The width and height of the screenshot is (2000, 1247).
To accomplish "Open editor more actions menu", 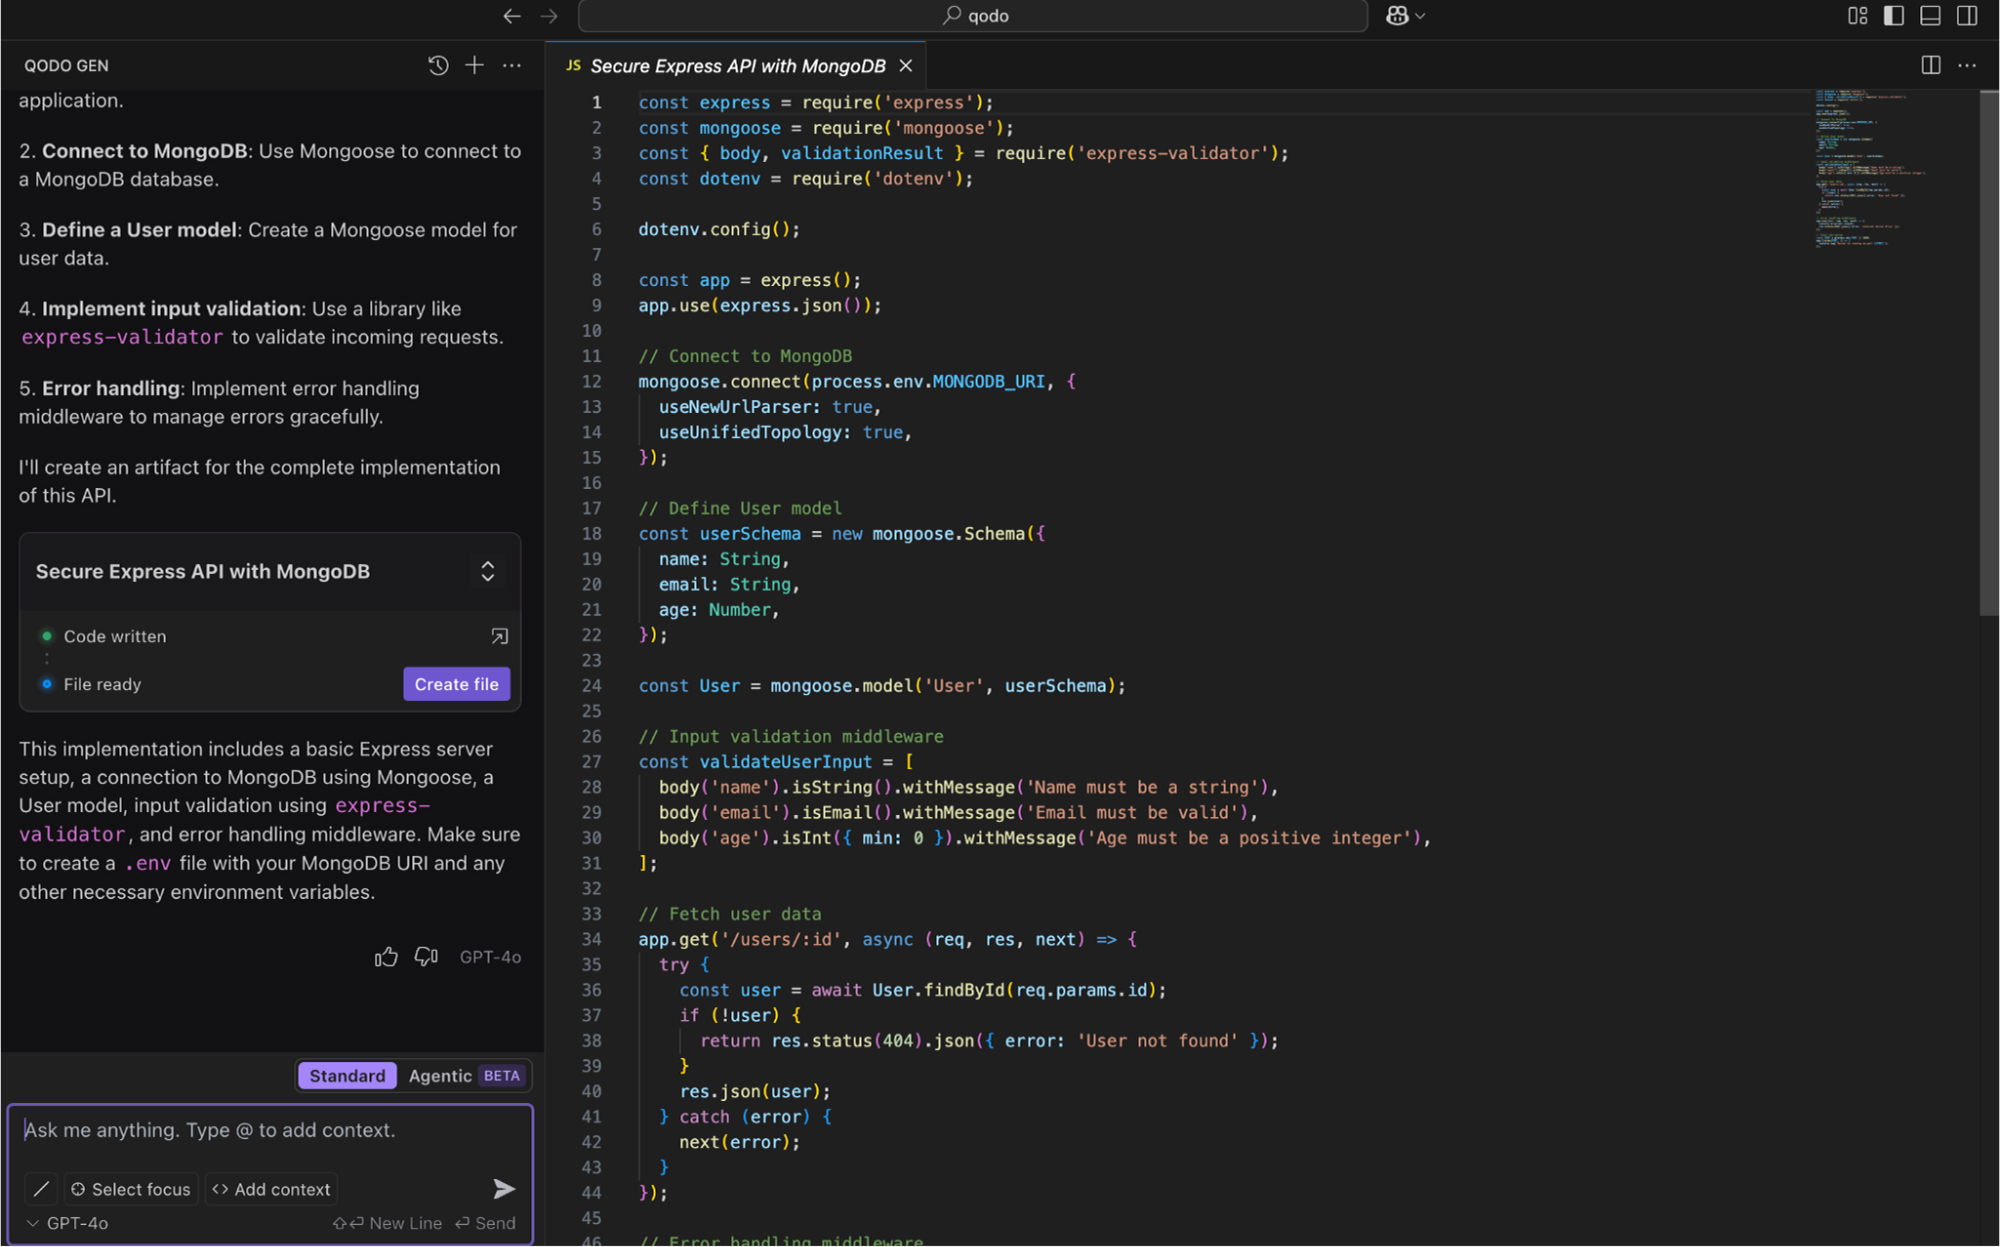I will pyautogui.click(x=1967, y=66).
